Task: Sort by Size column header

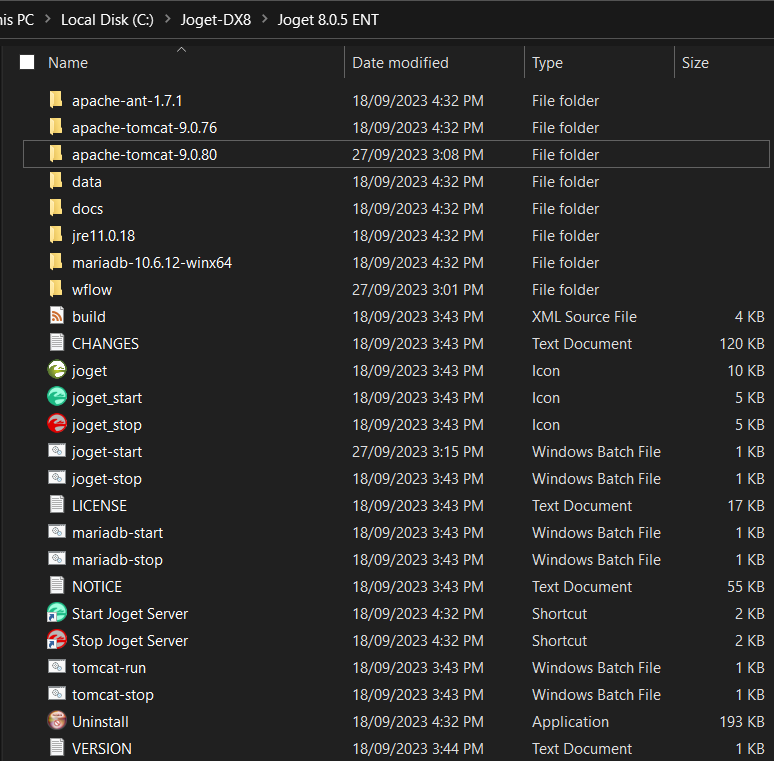Action: point(695,62)
